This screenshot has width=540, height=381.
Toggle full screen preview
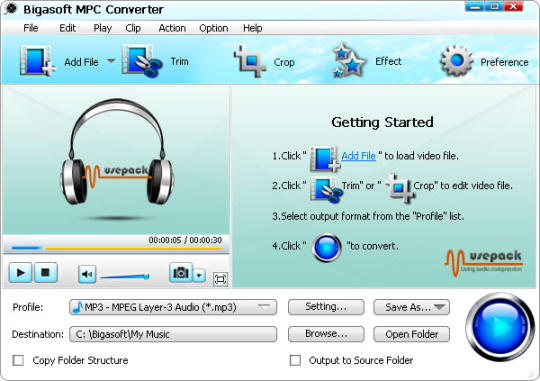[x=220, y=279]
